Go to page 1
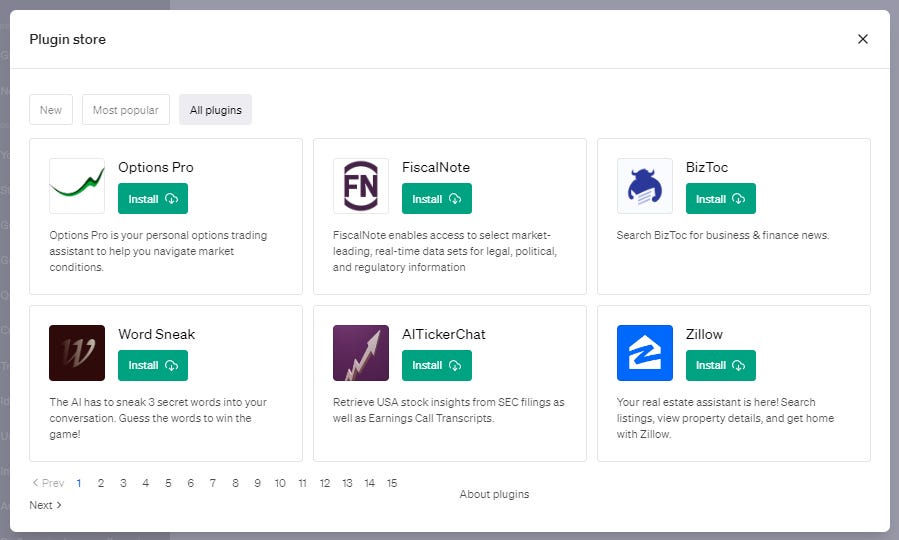Viewport: 899px width, 540px height. point(79,483)
